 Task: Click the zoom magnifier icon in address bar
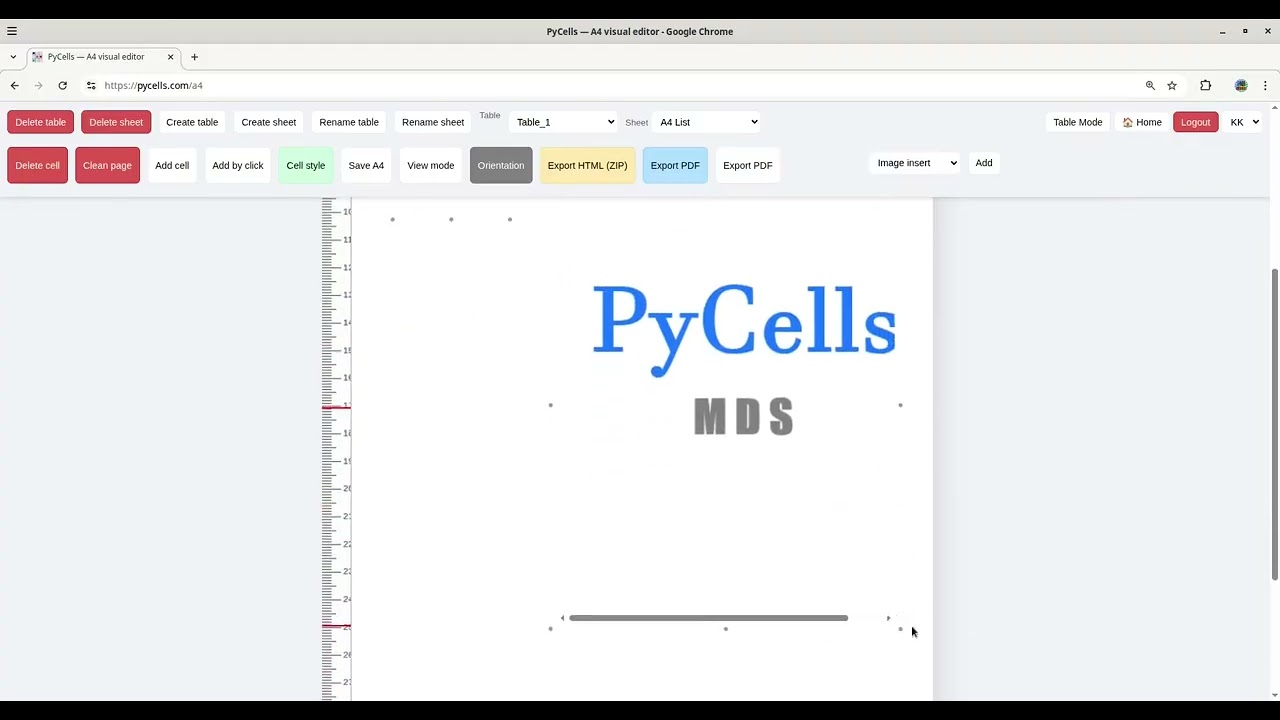[1150, 86]
